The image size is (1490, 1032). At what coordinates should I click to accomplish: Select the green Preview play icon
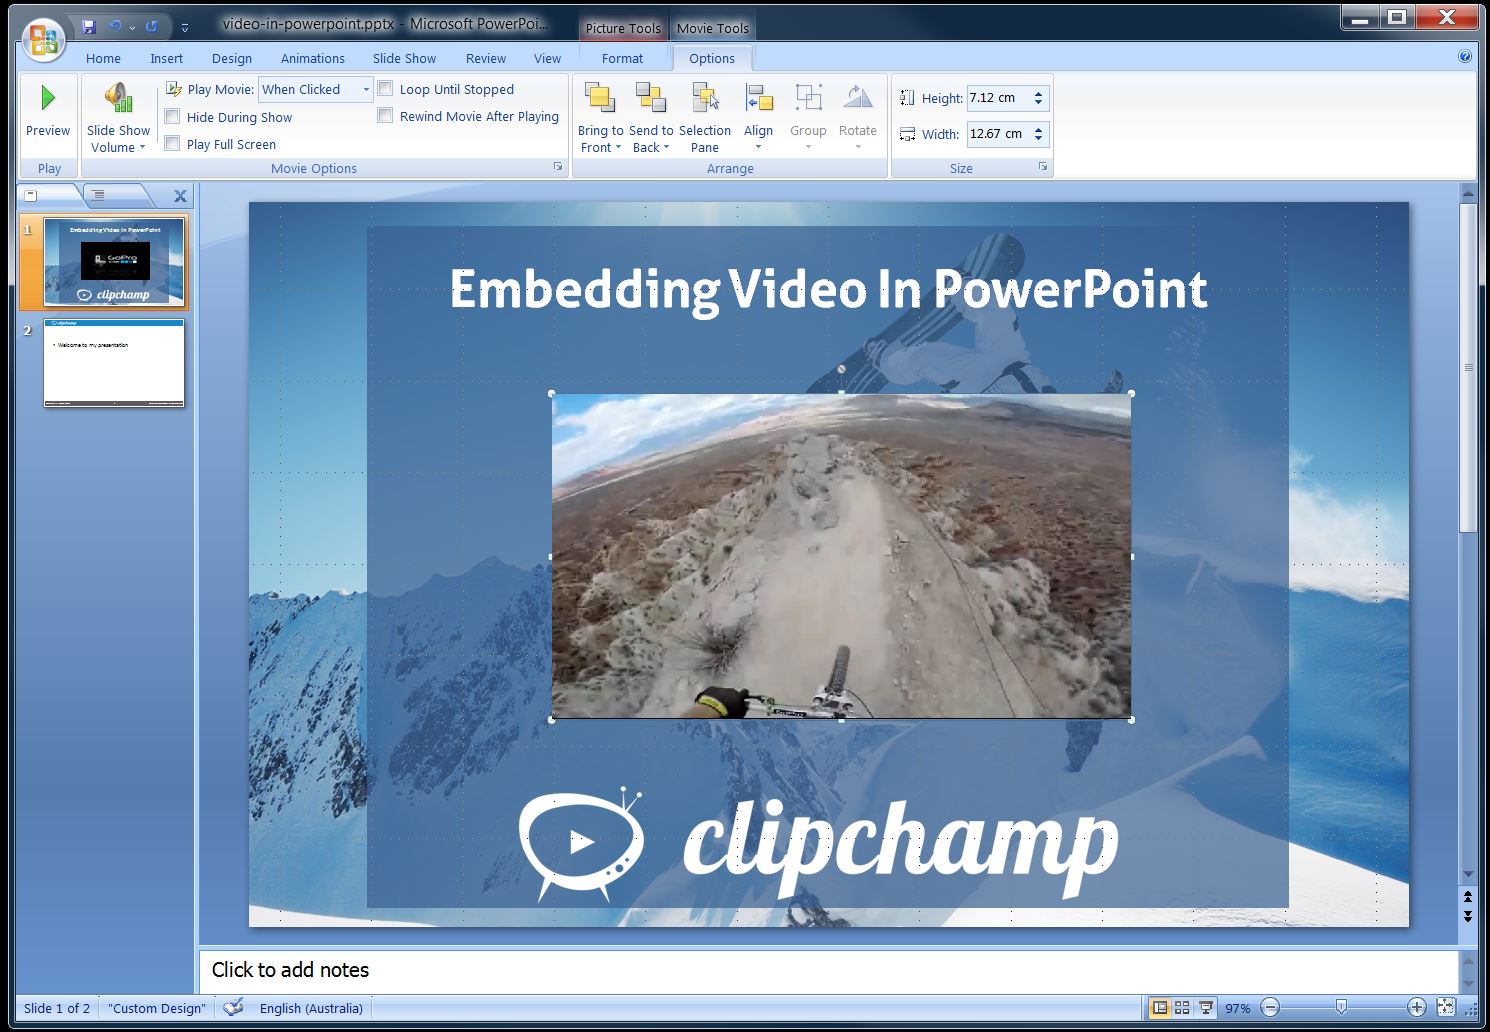(47, 97)
